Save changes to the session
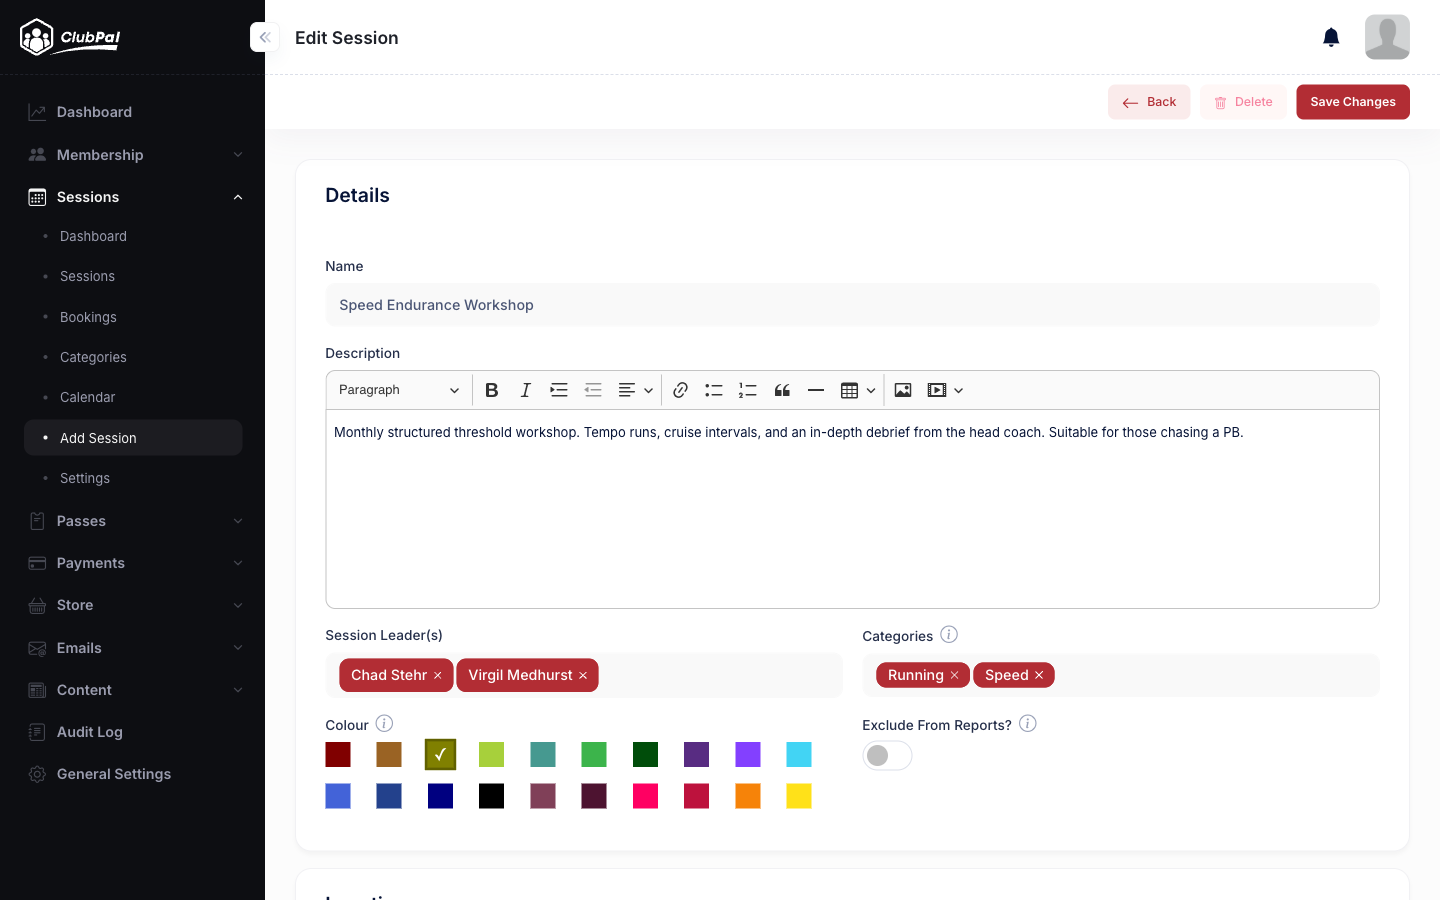This screenshot has height=900, width=1440. point(1352,101)
